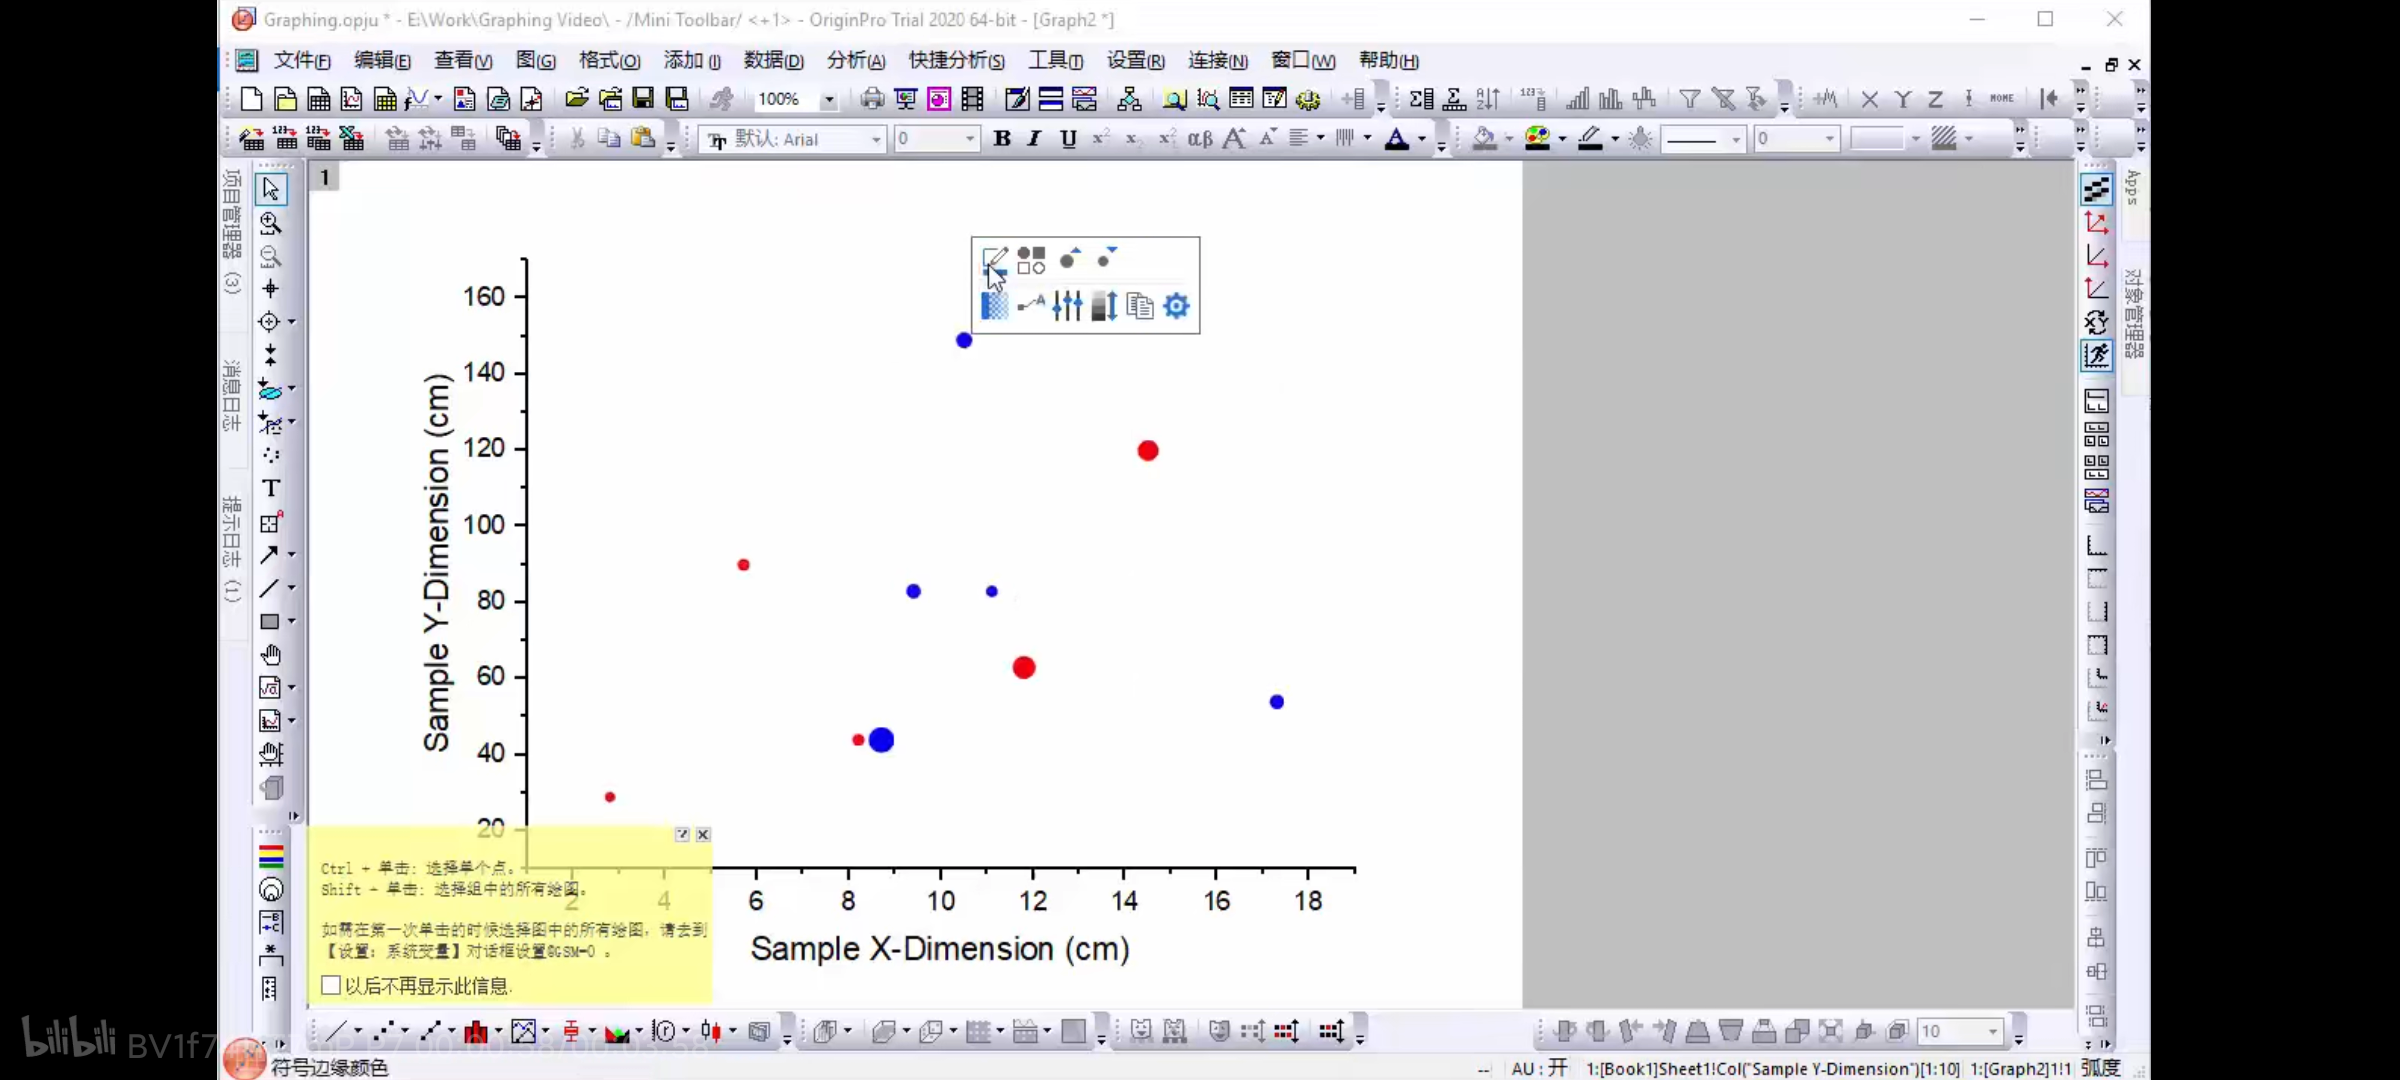Check the 以后不再显示此信息 checkbox
2400x1080 pixels.
coord(331,985)
